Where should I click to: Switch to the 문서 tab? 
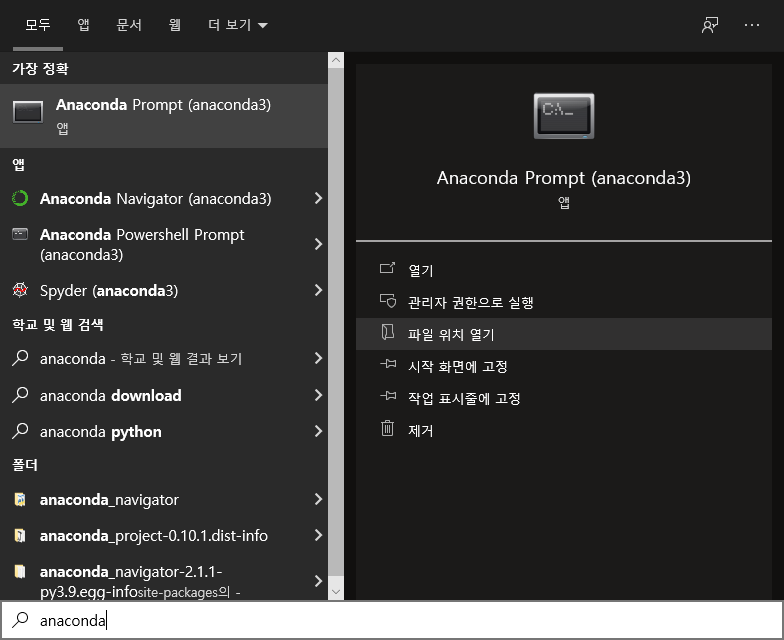tap(129, 25)
